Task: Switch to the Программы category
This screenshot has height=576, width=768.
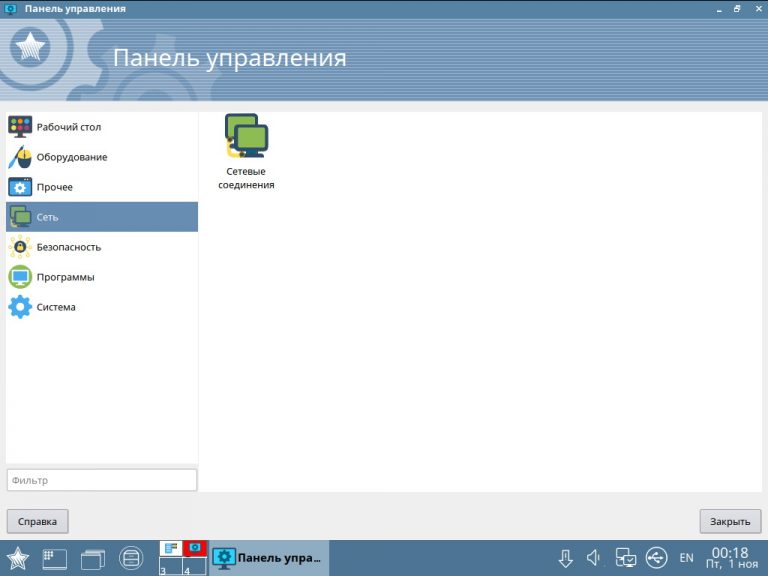Action: [x=102, y=277]
